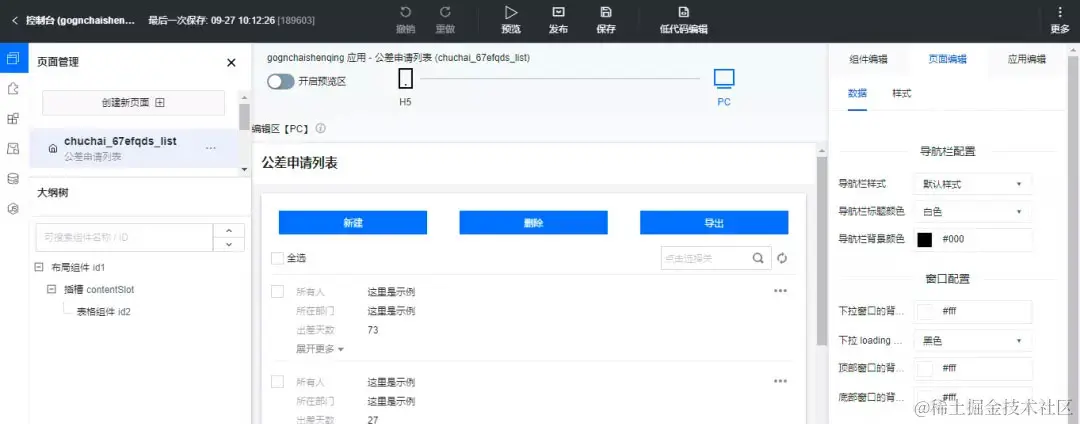Click the blue 导出 button
This screenshot has width=1080, height=424.
click(714, 222)
